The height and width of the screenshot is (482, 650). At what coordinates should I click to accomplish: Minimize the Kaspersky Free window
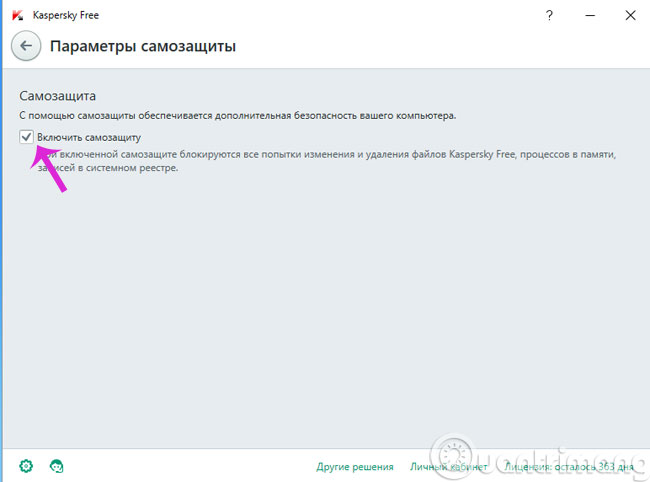coord(590,15)
